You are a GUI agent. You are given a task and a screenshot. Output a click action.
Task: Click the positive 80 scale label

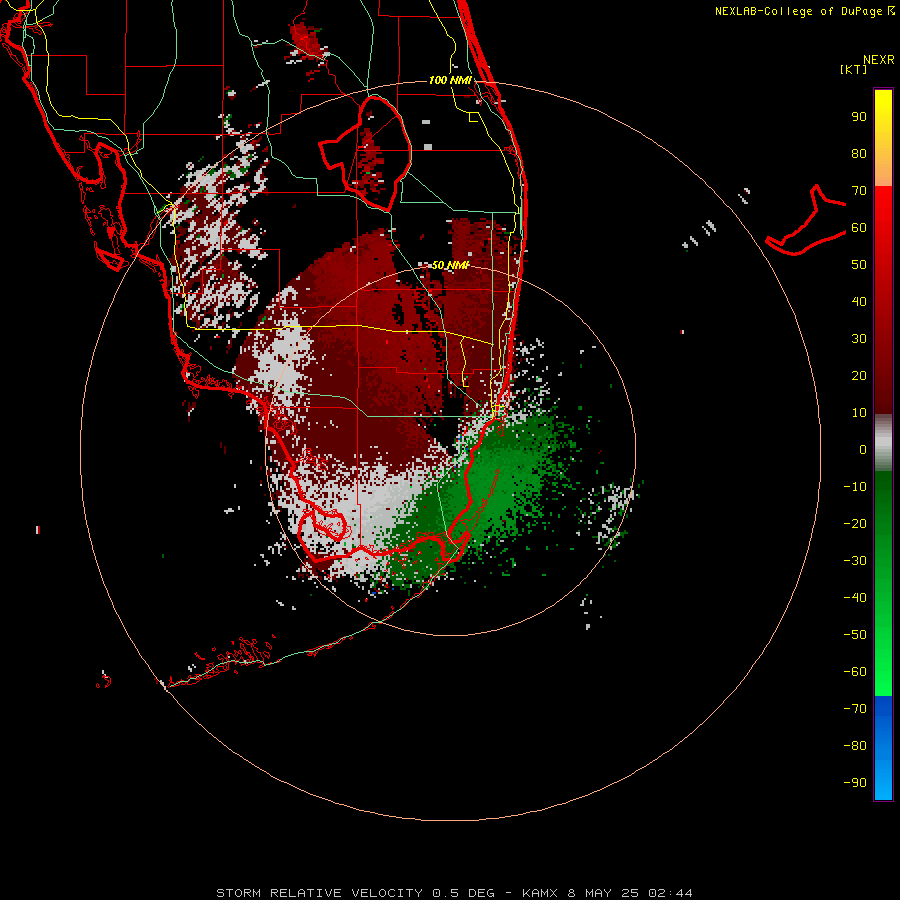tap(859, 154)
